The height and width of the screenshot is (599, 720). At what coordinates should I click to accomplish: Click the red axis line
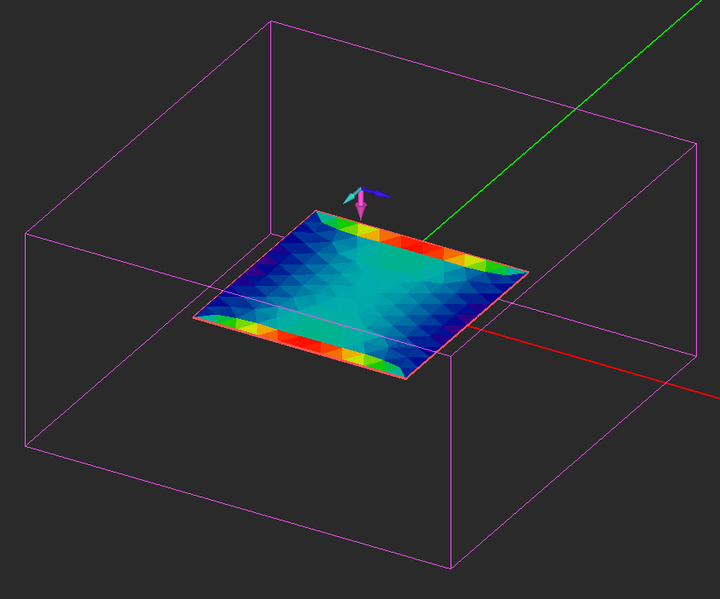click(x=592, y=362)
